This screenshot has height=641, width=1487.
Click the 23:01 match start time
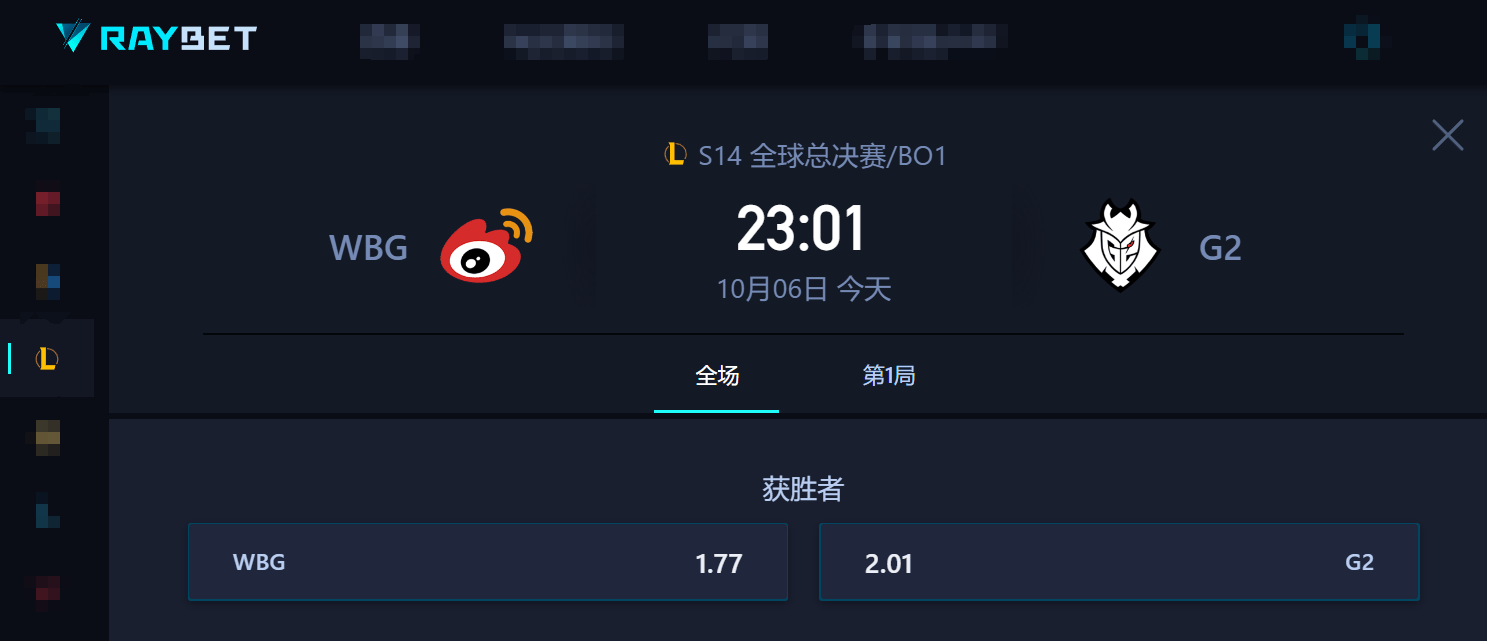[801, 229]
